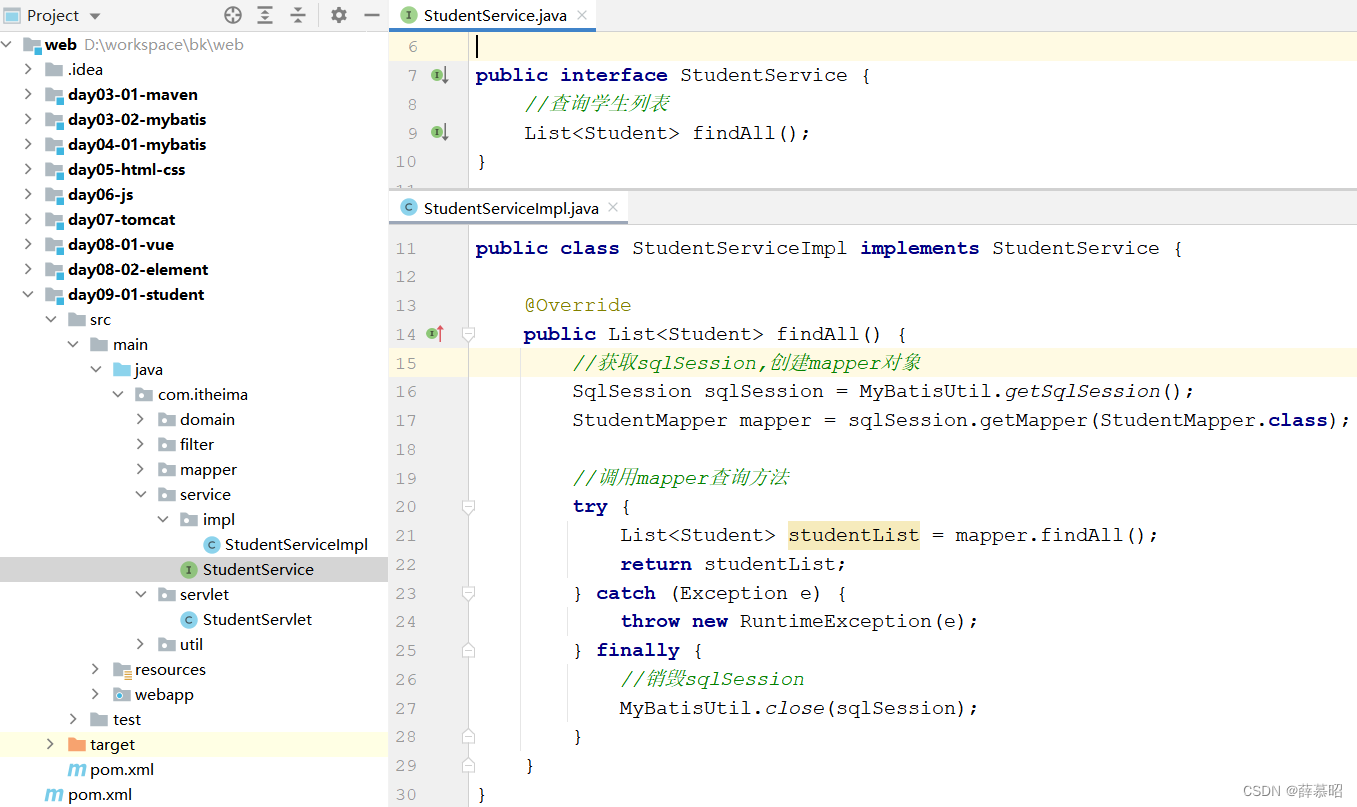Viewport: 1357px width, 807px height.
Task: Click the implemented-by gutter icon on line 9
Action: click(439, 132)
